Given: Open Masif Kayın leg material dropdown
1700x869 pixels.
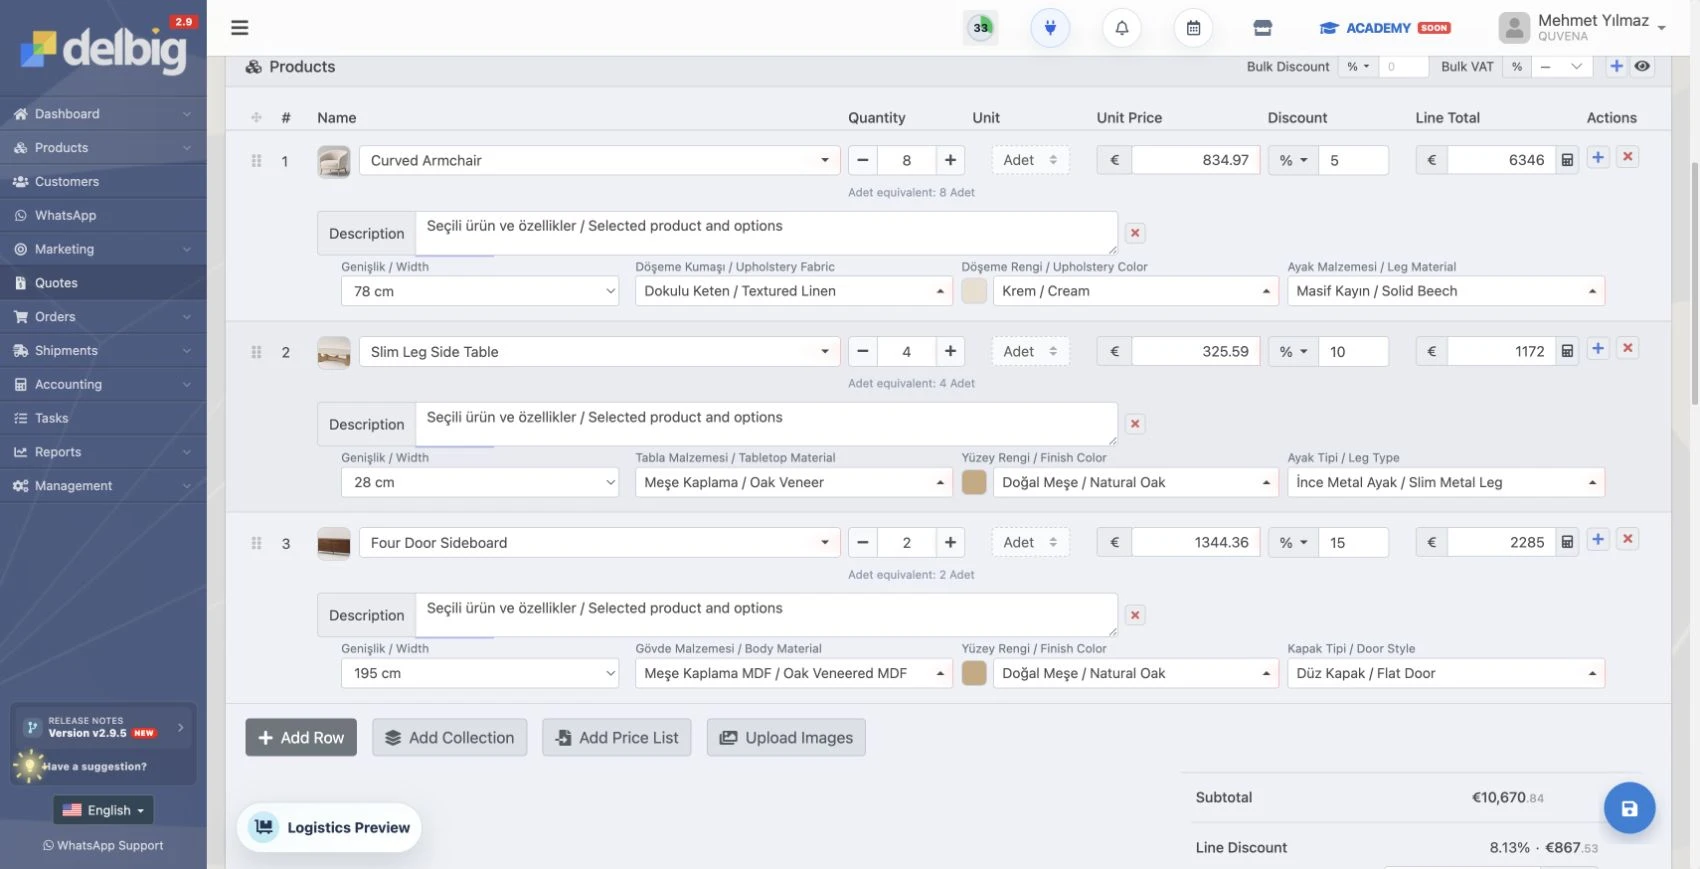Looking at the screenshot, I should [1445, 291].
